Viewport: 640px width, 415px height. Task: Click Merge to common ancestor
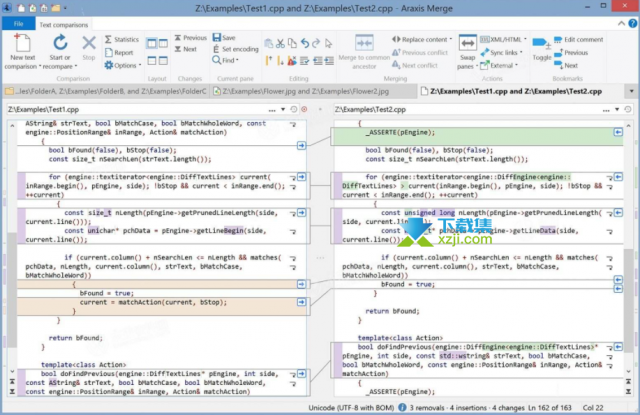coord(364,52)
